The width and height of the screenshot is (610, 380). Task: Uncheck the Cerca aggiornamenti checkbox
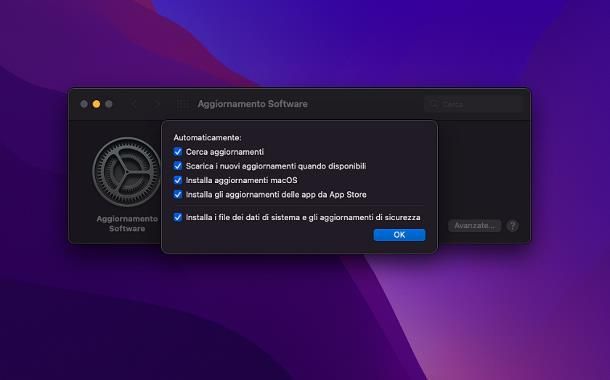tap(178, 152)
